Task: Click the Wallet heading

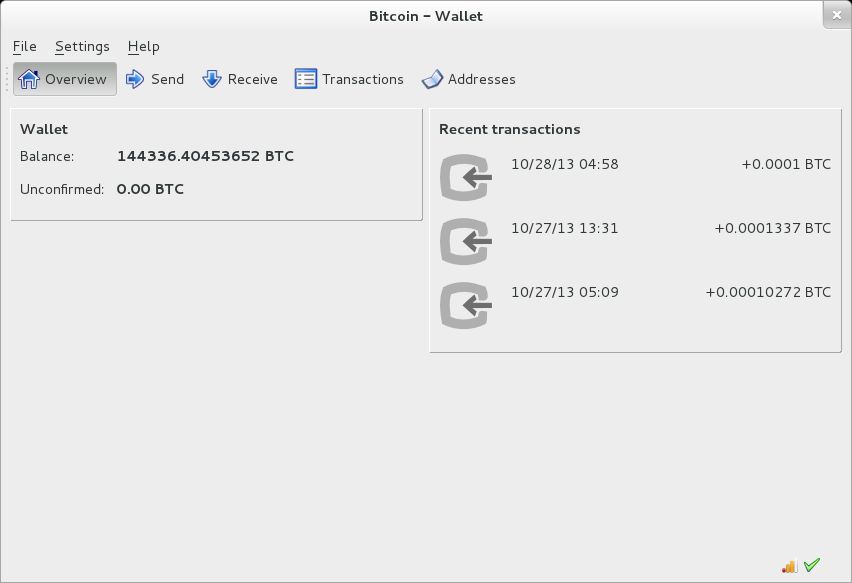Action: [44, 129]
